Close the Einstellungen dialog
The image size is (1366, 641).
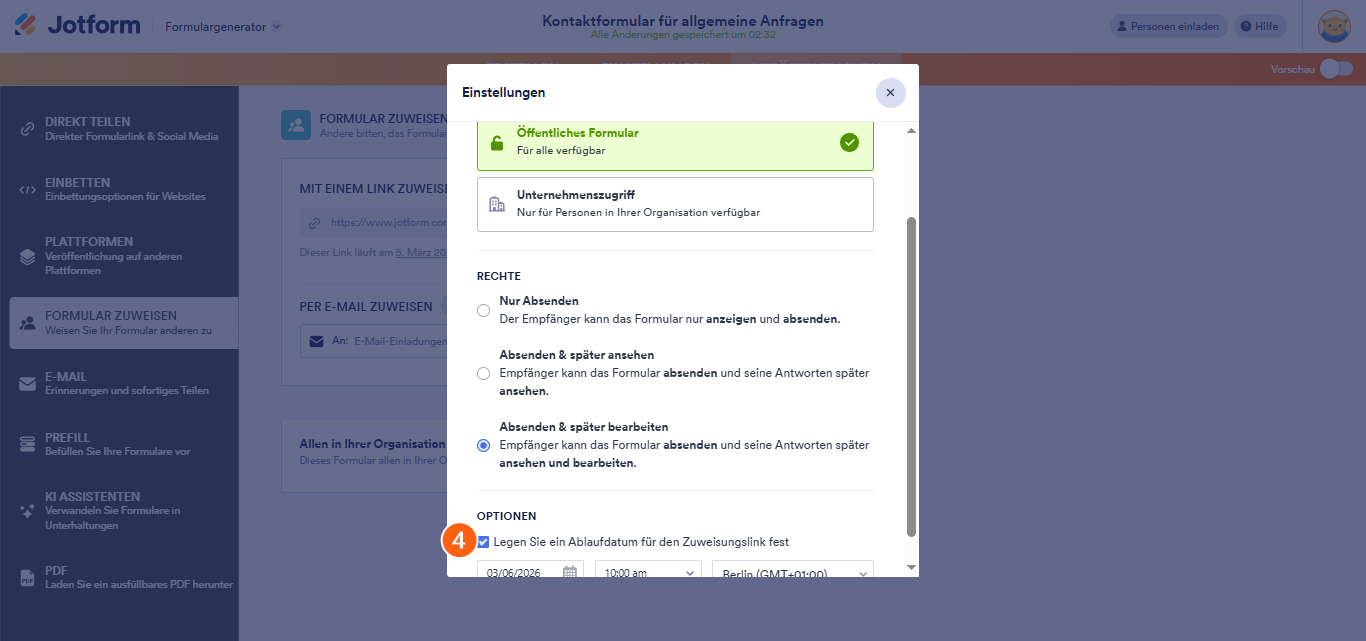pos(890,92)
